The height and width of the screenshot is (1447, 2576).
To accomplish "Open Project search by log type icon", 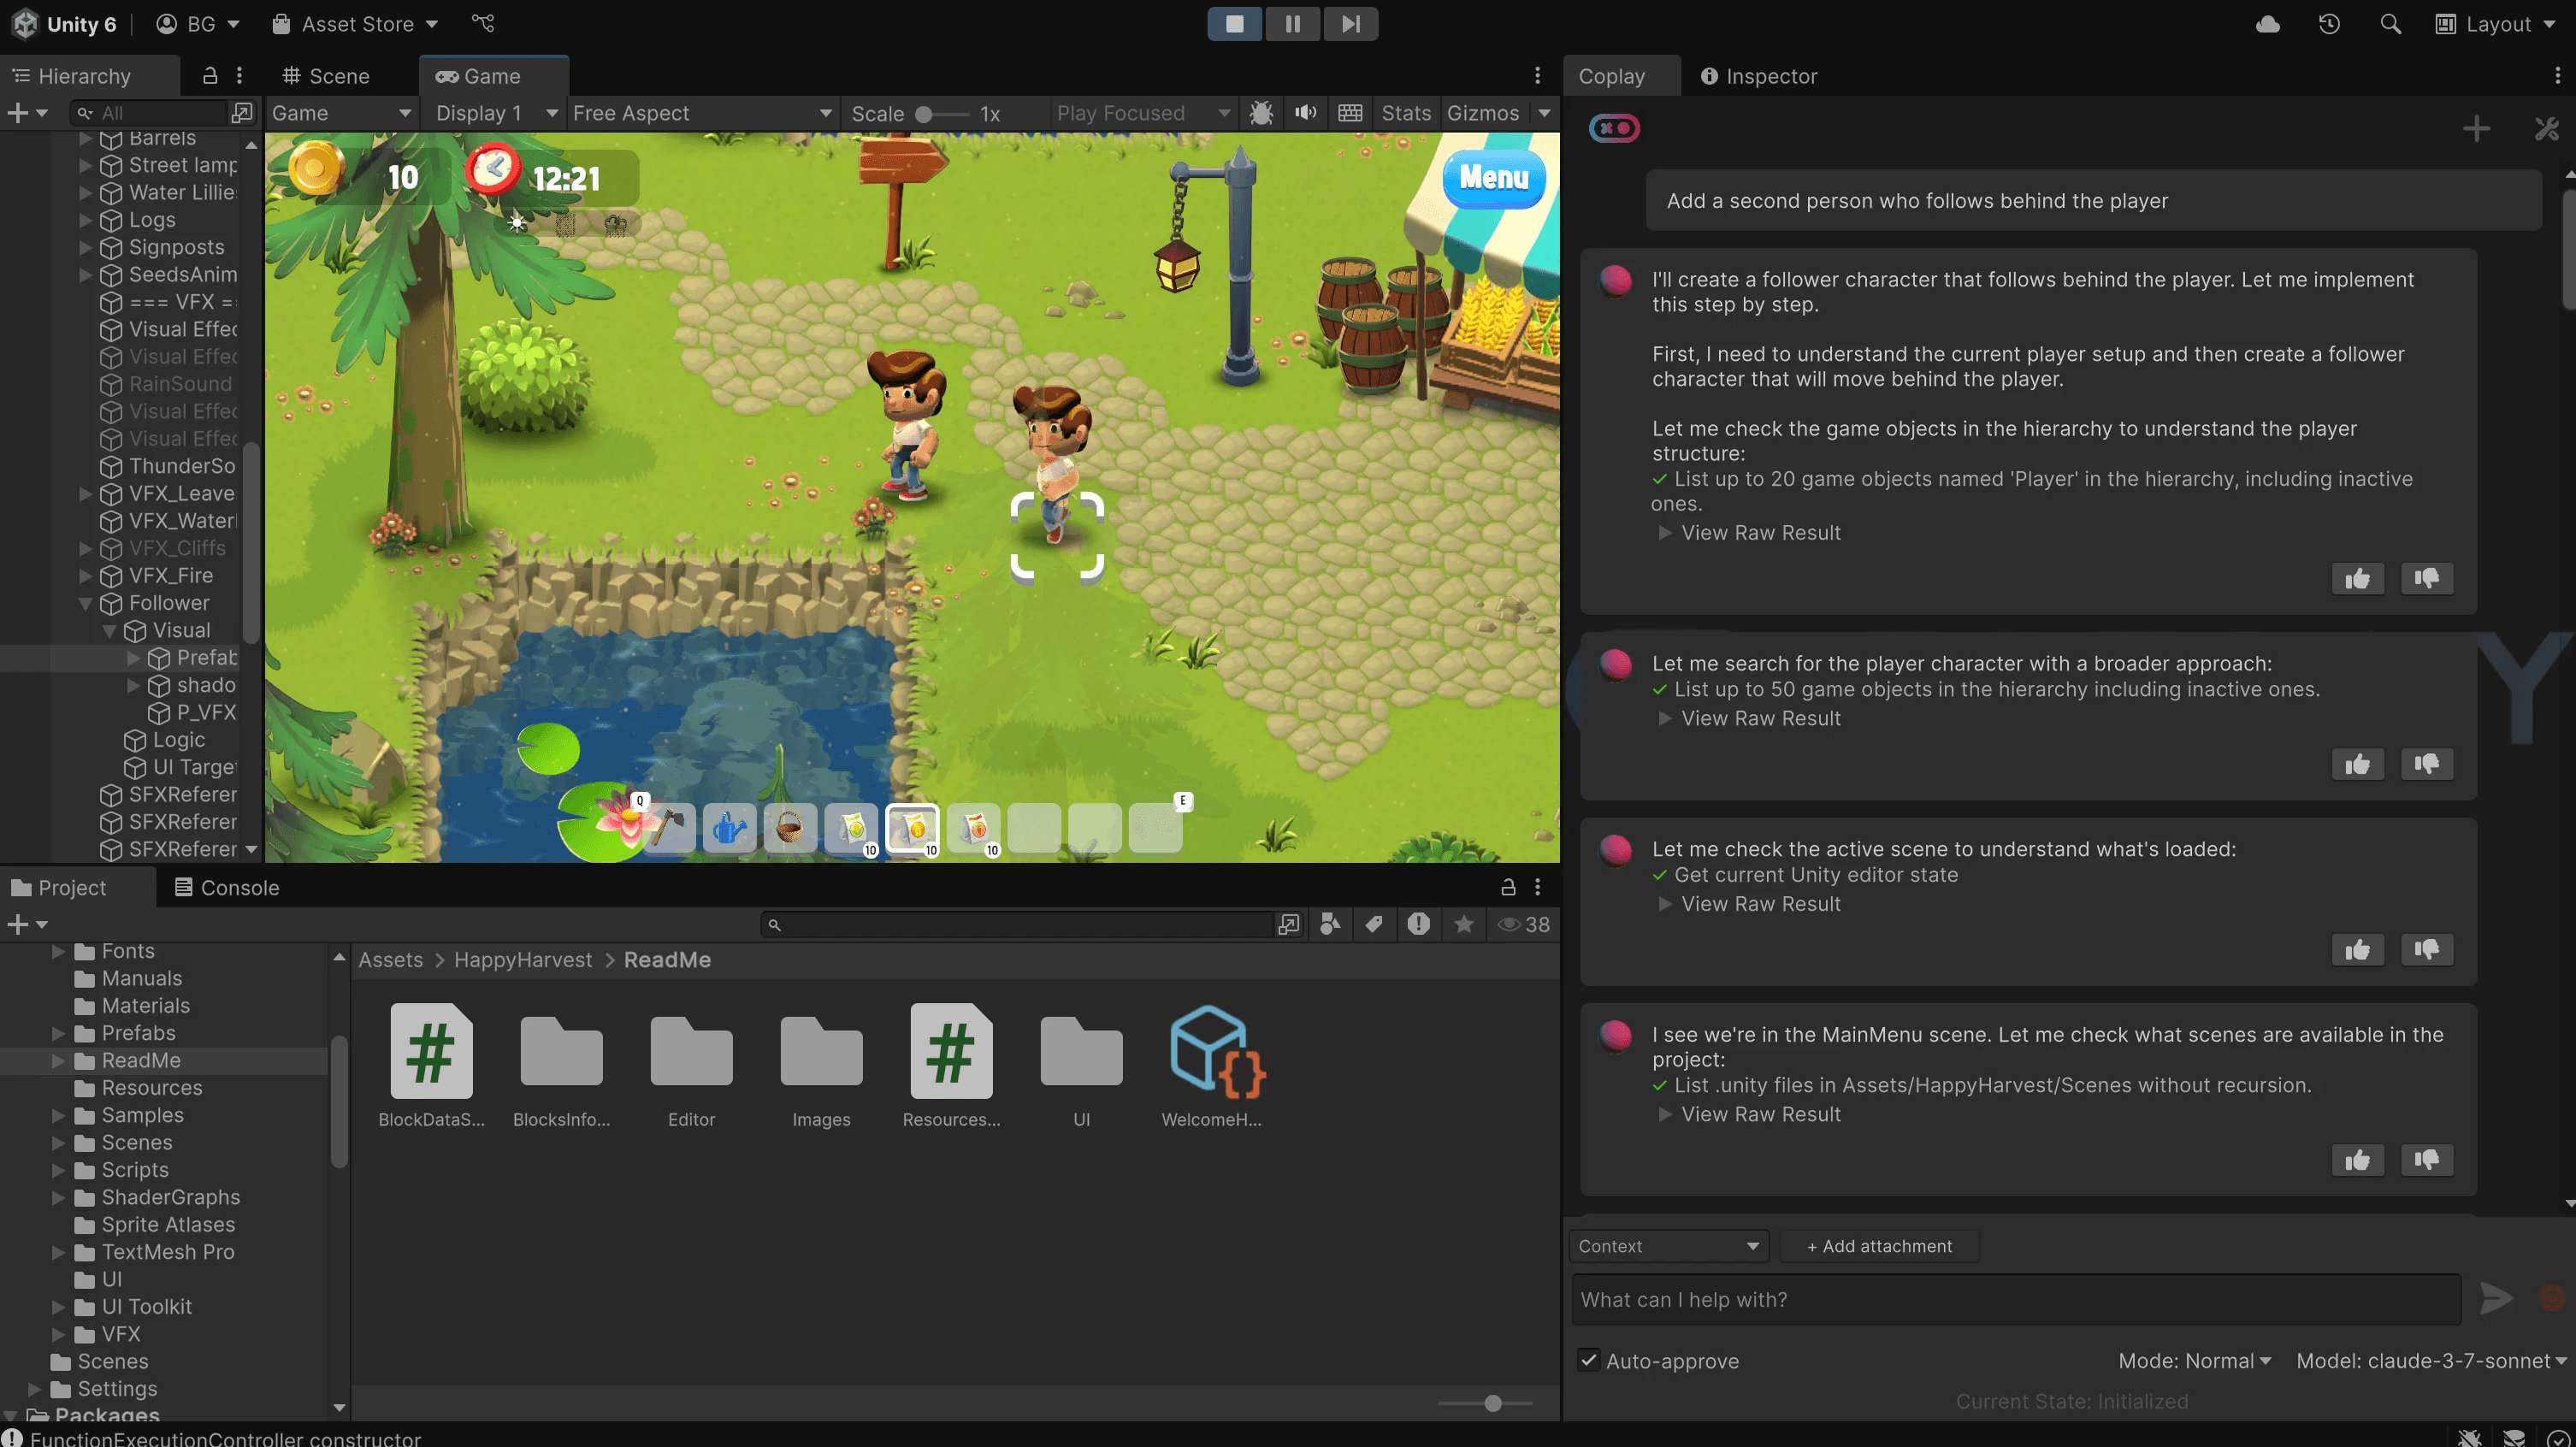I will click(x=1418, y=924).
